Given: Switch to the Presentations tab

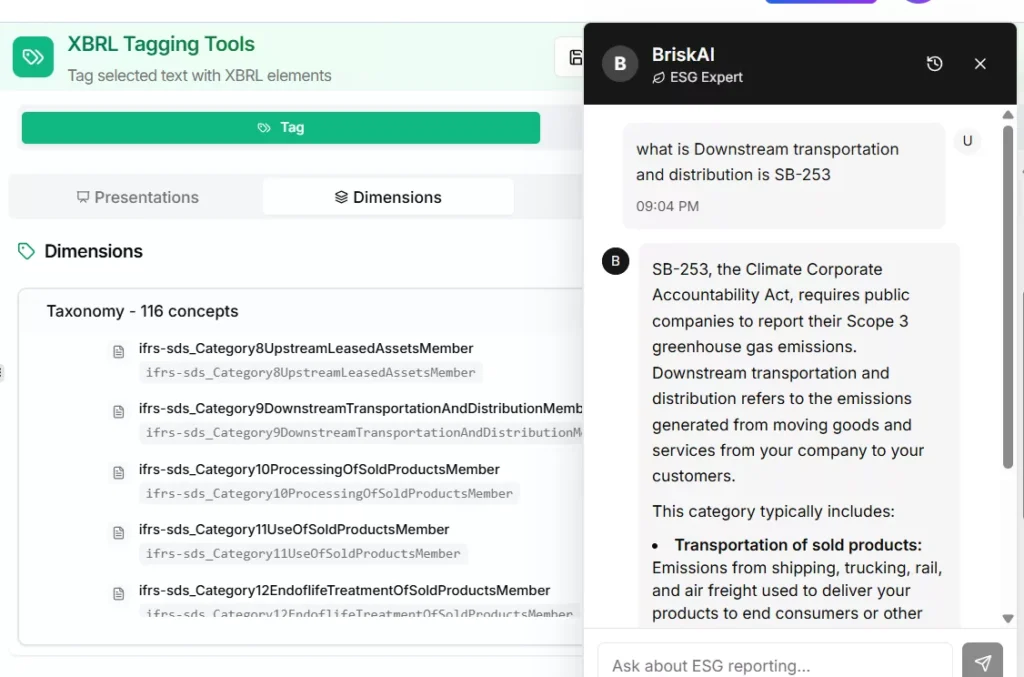Looking at the screenshot, I should tap(137, 197).
